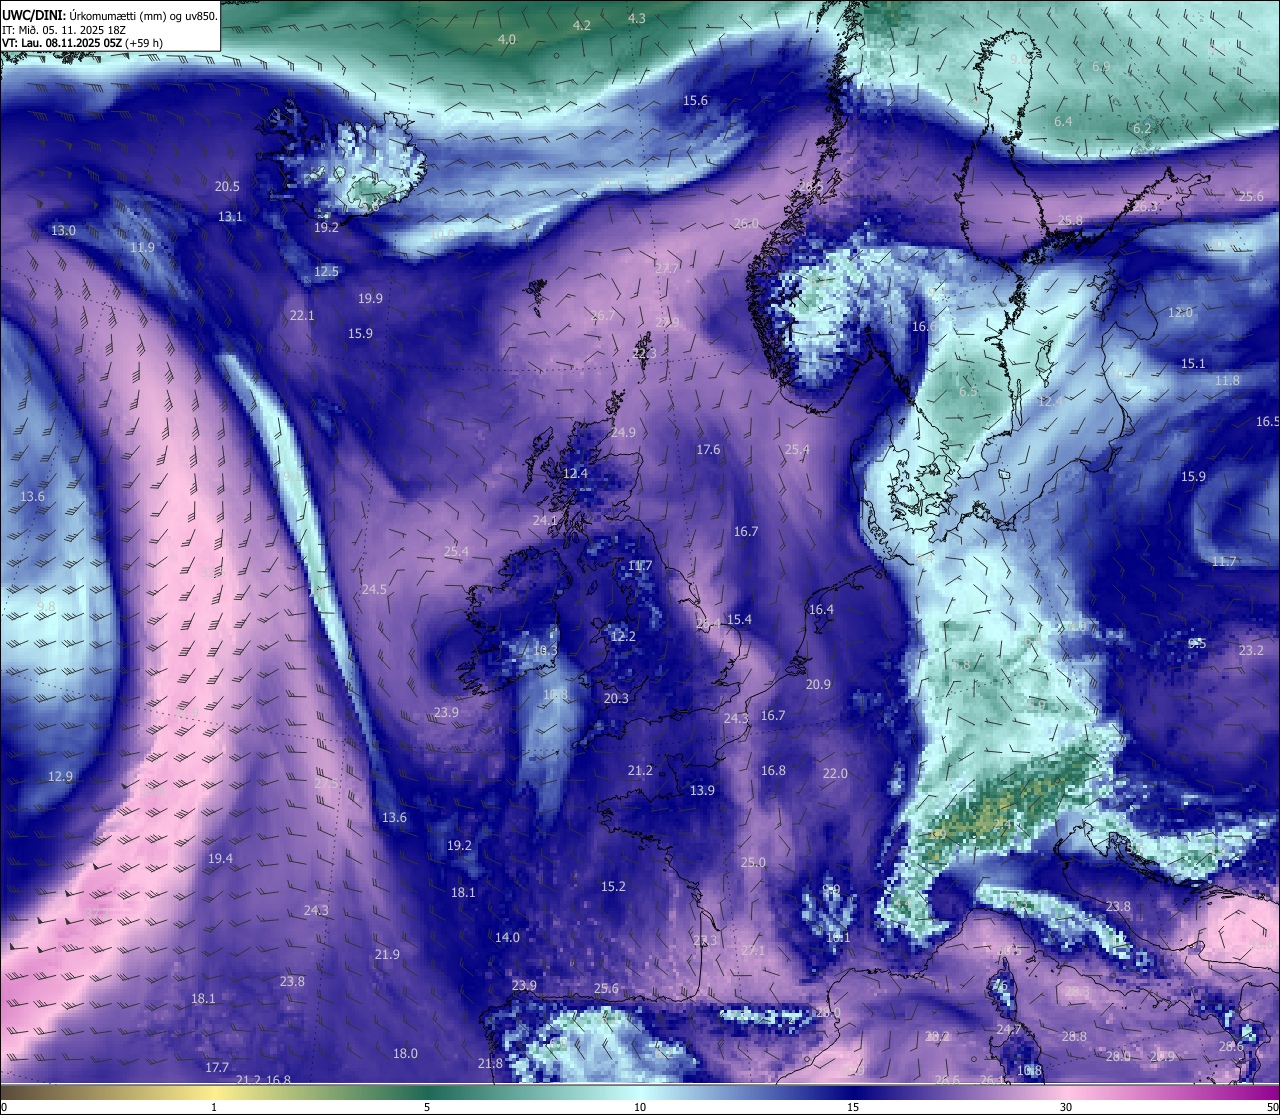
Task: Click the 6.2 value over Finland
Action: click(x=1142, y=129)
